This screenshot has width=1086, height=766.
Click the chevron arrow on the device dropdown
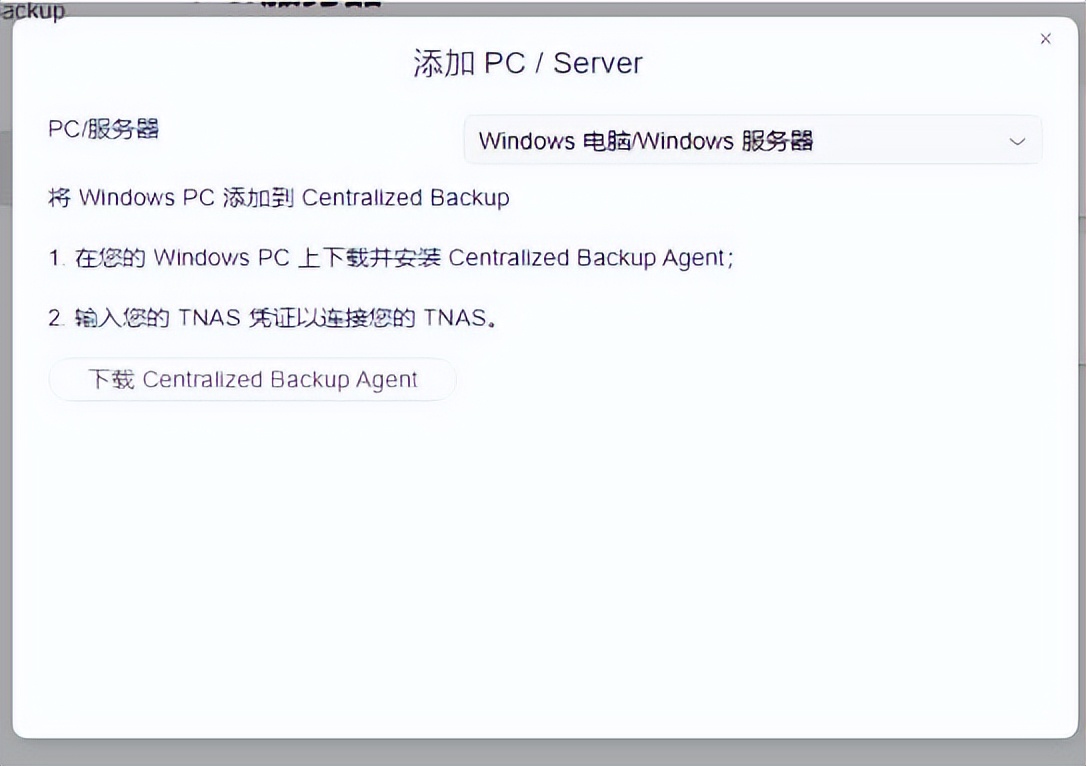(x=1017, y=141)
